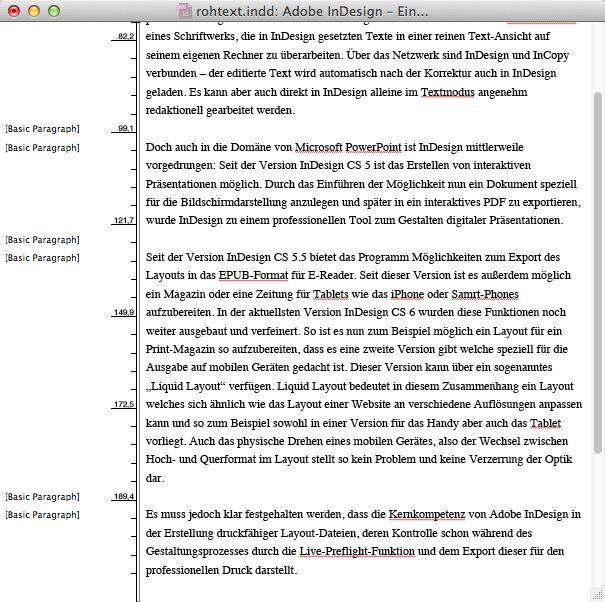Click the underlined word 'iPhone'
The height and width of the screenshot is (602, 605).
coord(407,294)
